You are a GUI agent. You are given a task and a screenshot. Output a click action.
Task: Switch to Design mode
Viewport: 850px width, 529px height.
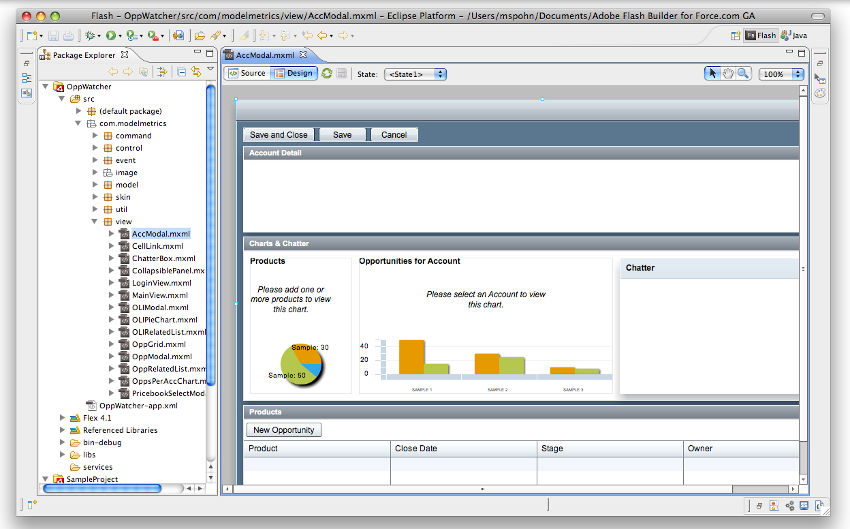293,74
